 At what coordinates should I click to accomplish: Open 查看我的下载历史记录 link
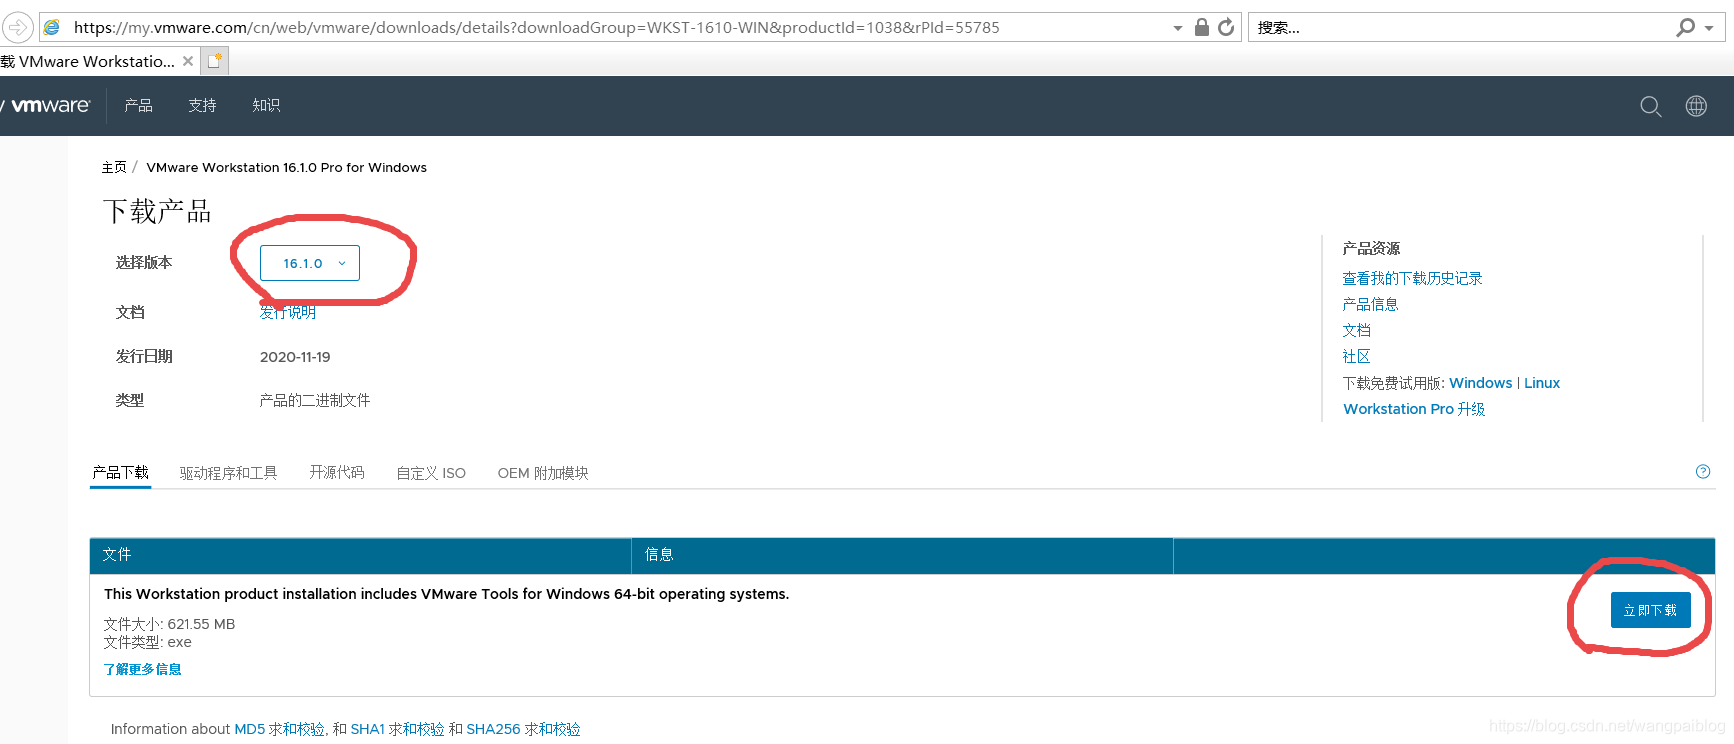[x=1412, y=278]
